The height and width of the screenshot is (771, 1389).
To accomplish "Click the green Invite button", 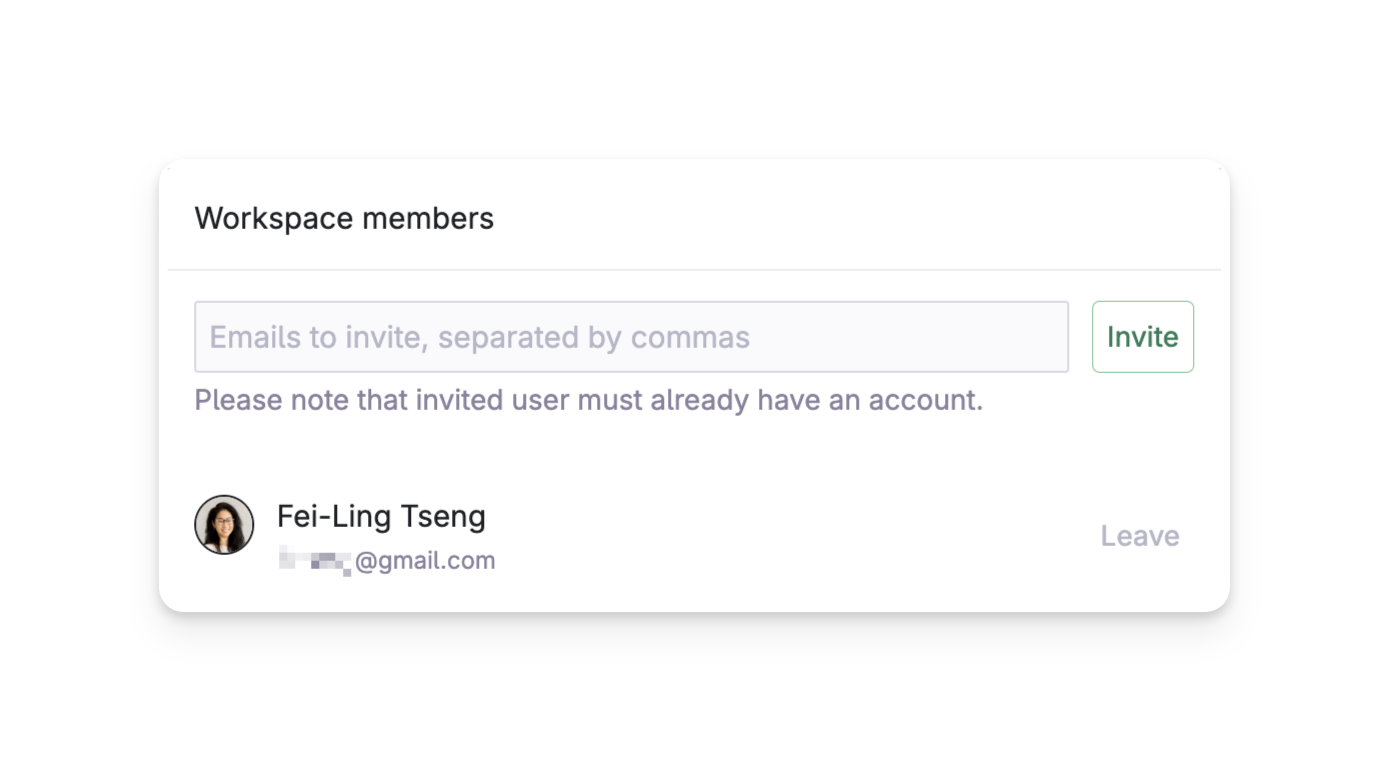I will [x=1143, y=337].
